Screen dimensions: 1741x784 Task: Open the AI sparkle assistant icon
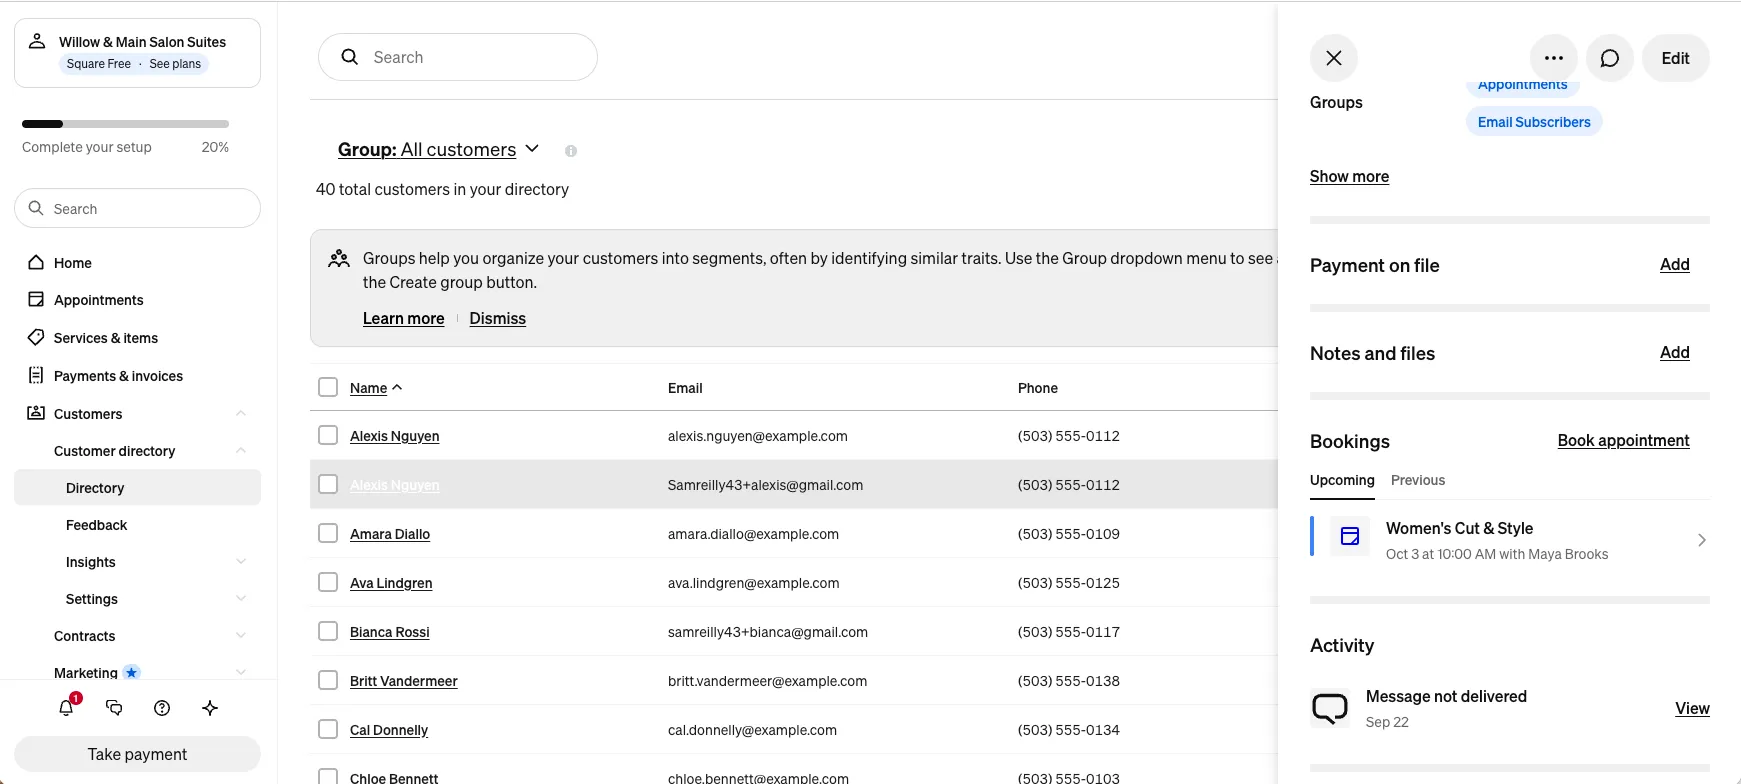210,708
